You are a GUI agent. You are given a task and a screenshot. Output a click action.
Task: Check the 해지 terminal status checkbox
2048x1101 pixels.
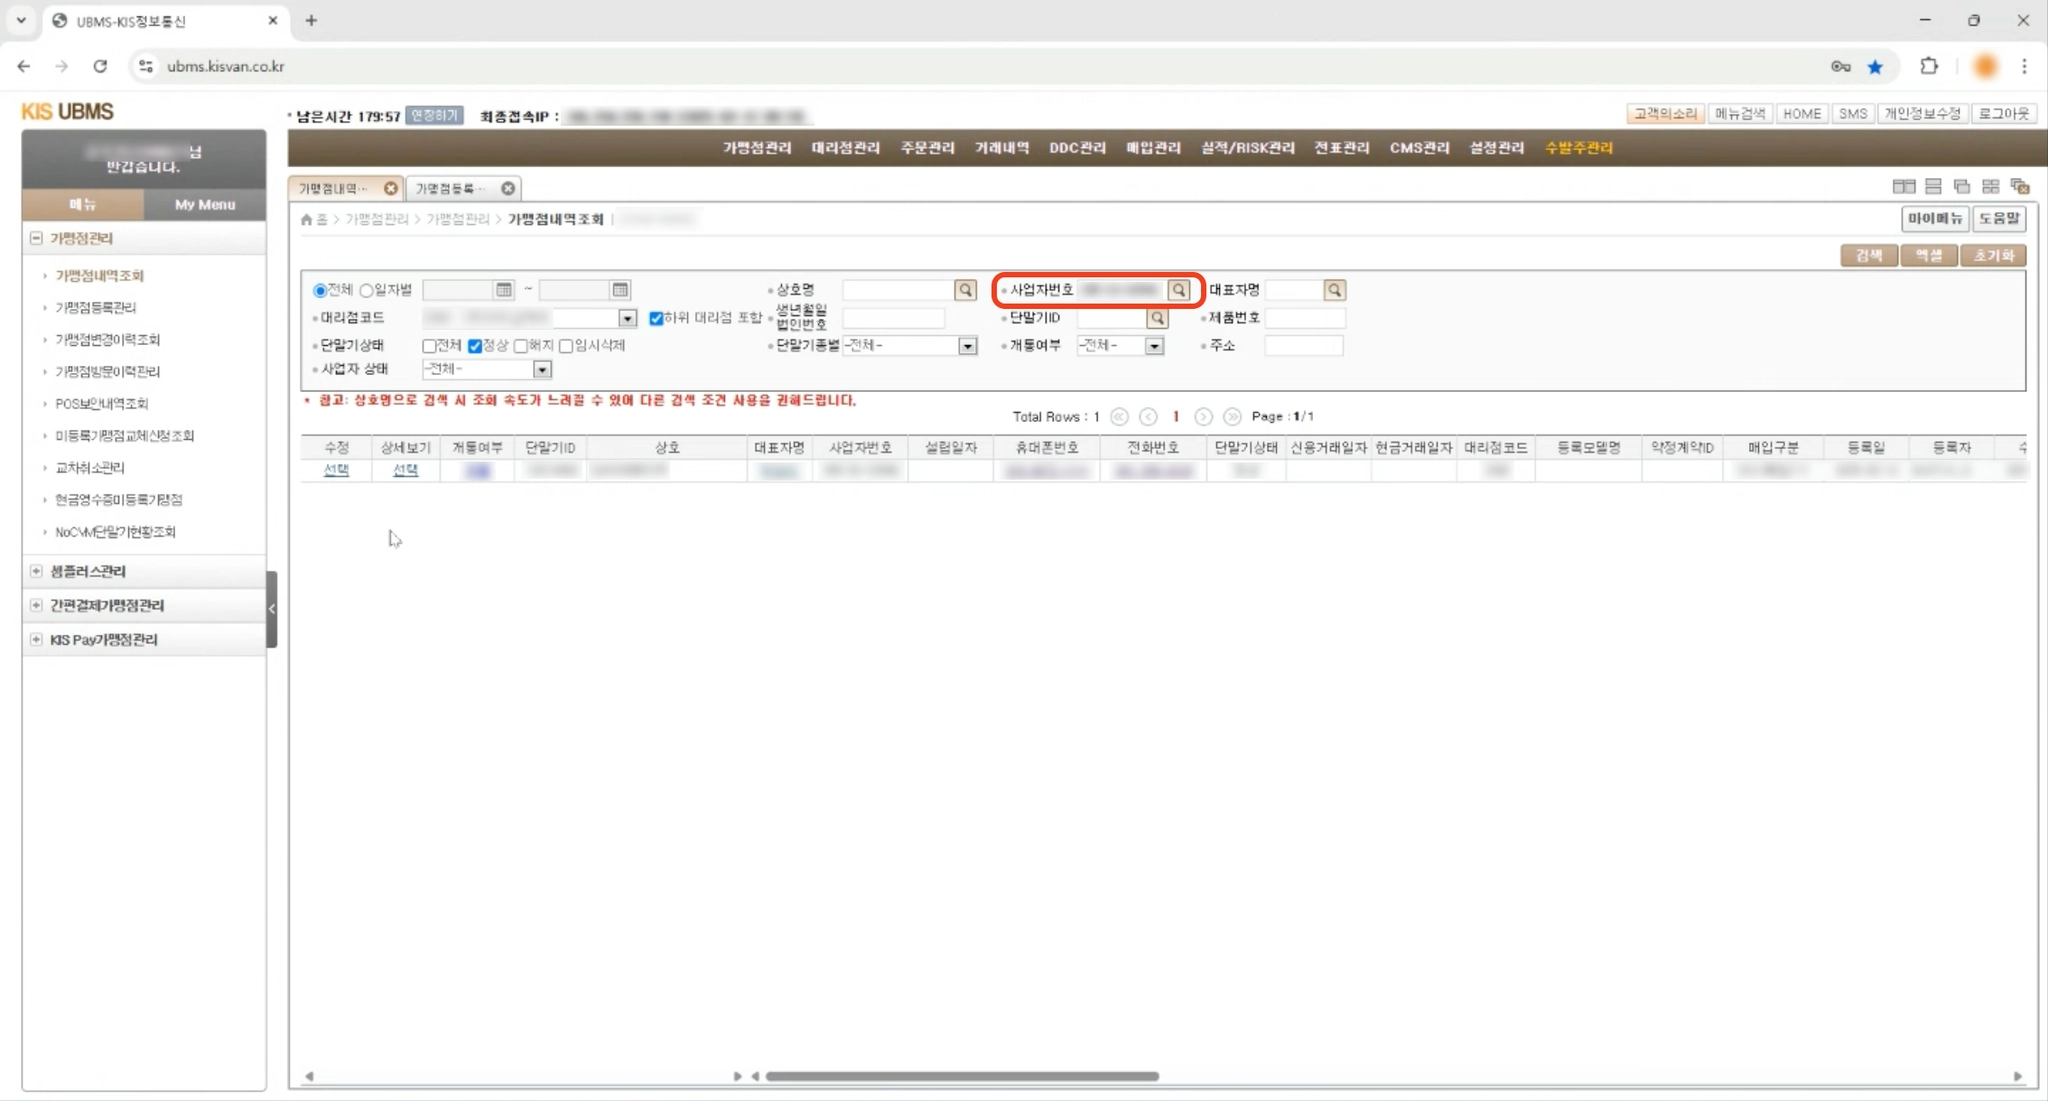tap(521, 346)
